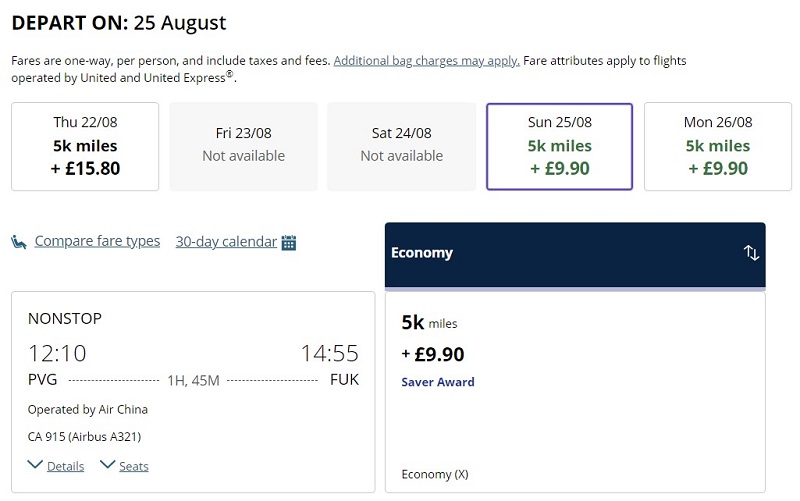The image size is (800, 501).
Task: Open the 30-day calendar link
Action: [x=226, y=241]
